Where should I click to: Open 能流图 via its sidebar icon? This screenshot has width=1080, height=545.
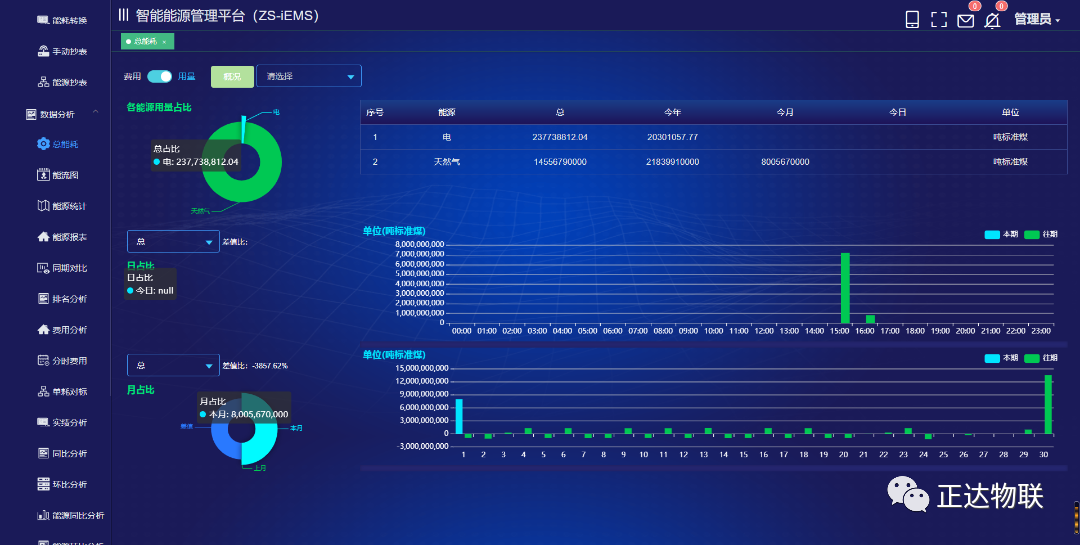point(43,175)
